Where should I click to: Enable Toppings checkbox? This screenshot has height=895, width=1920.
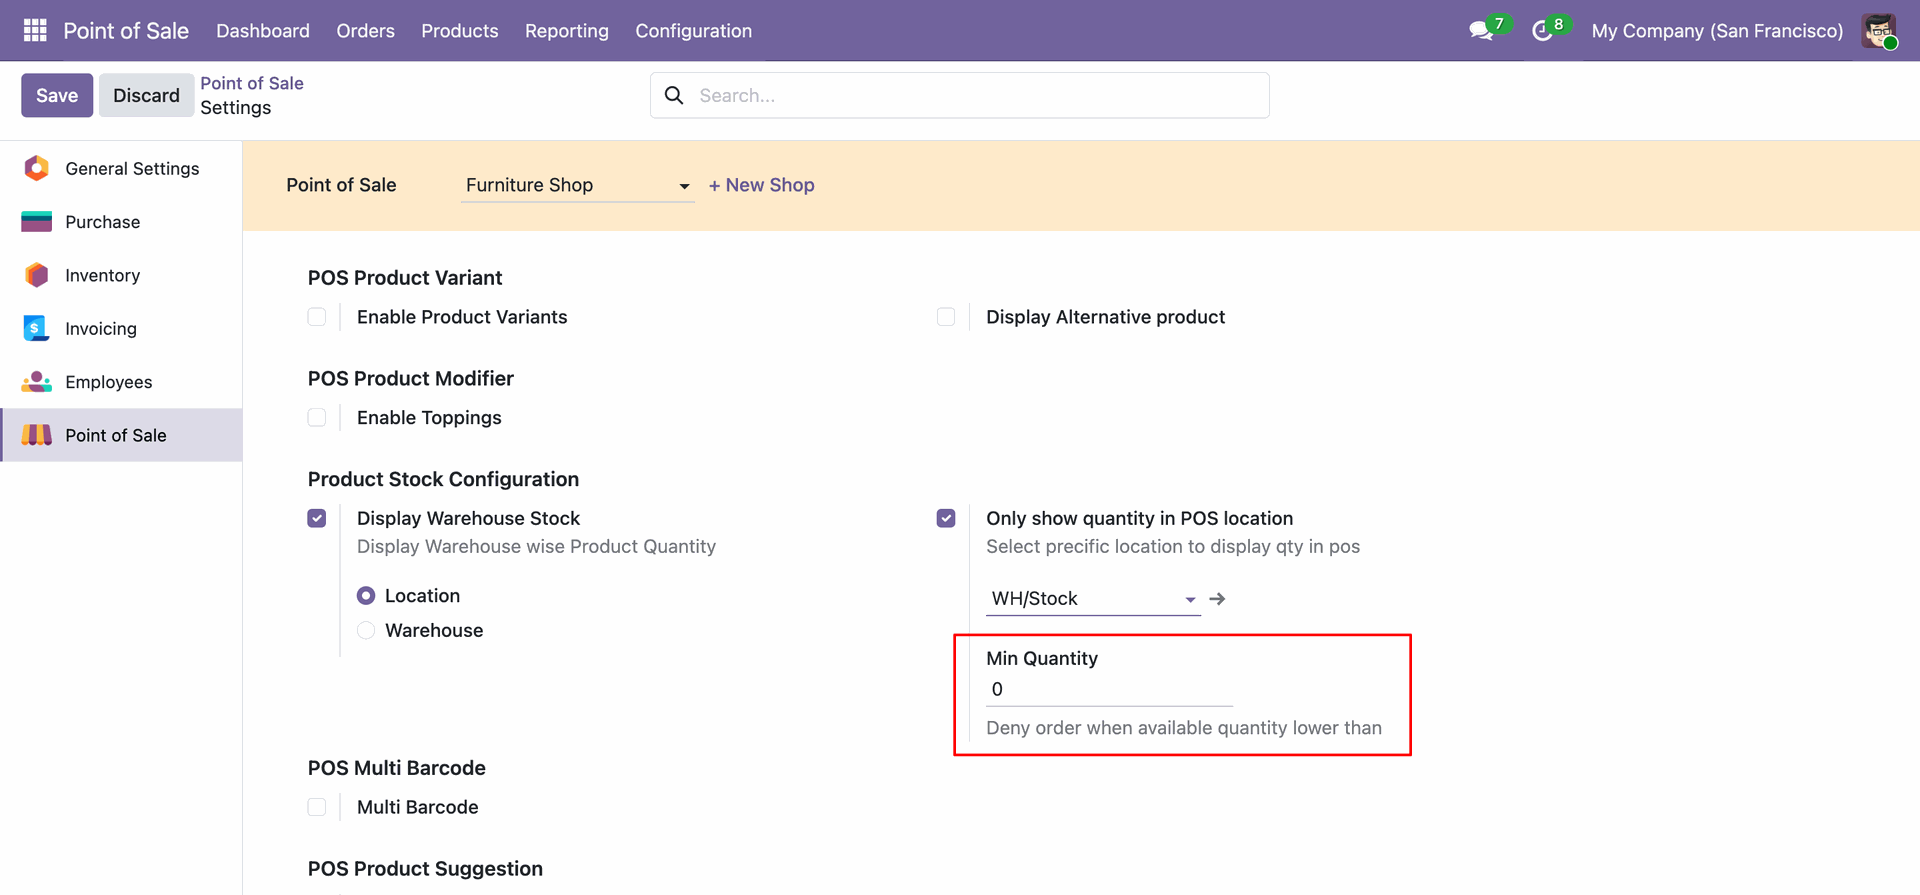coord(317,418)
